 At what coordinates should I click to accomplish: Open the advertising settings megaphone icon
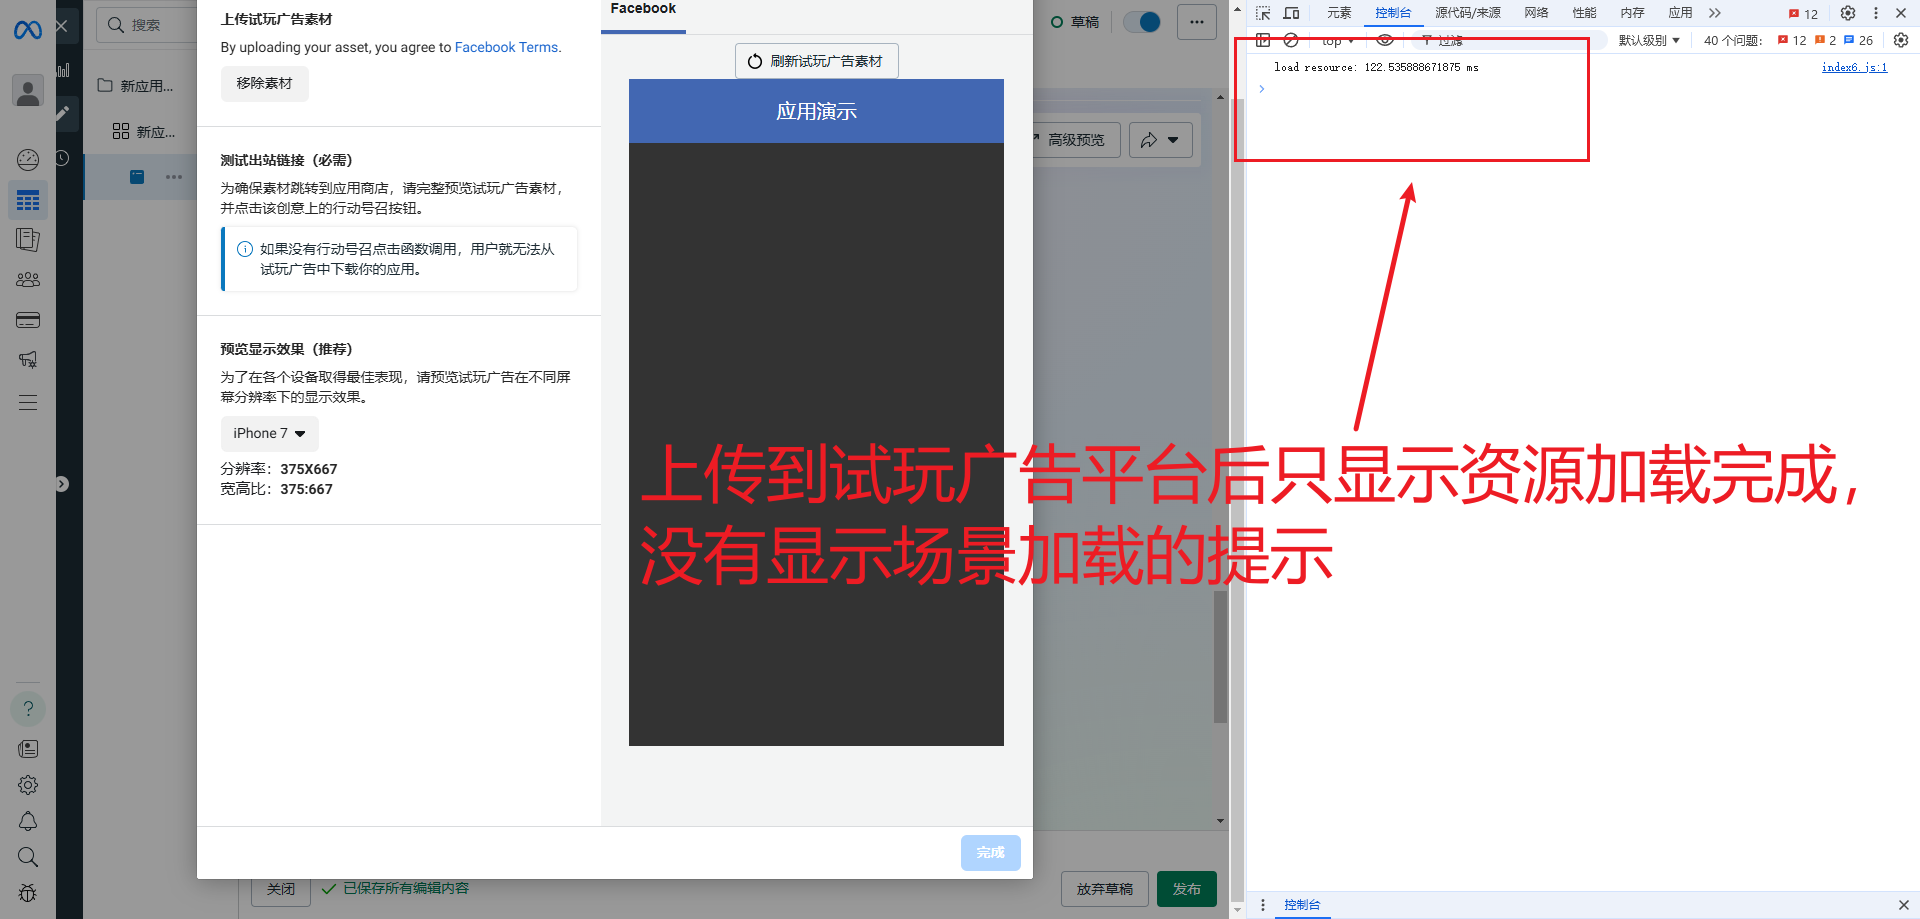28,360
